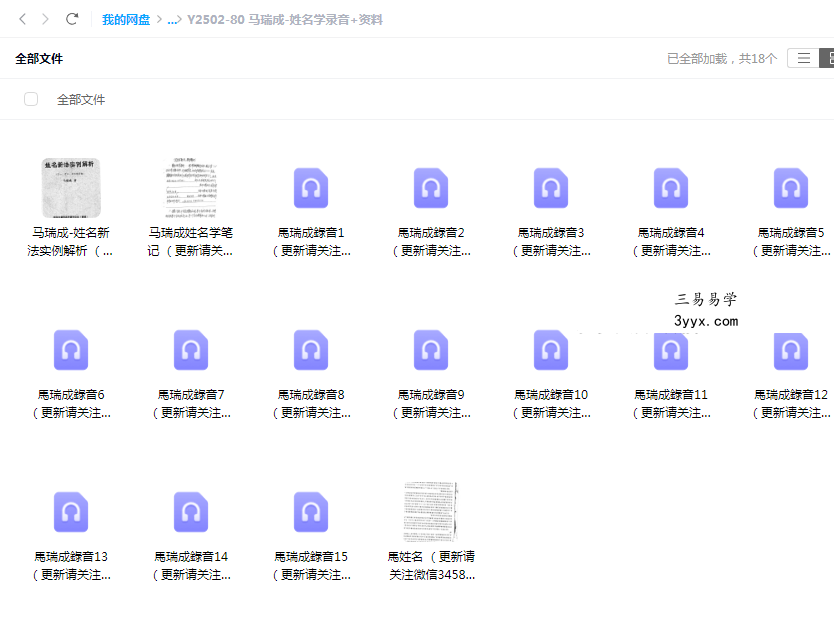Open audio file 馬瑞成錄音10 icon
This screenshot has height=618, width=834.
tap(551, 350)
